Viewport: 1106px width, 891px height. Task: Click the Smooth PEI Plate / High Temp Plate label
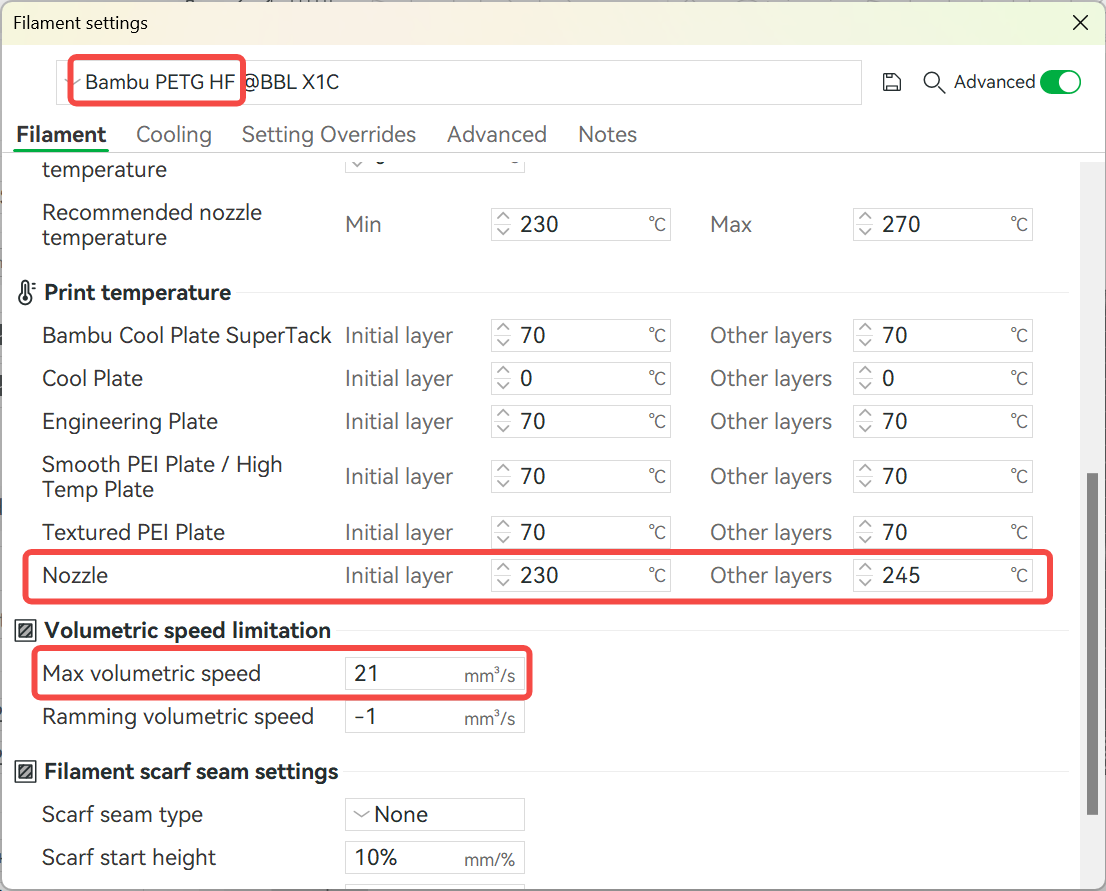[x=162, y=476]
